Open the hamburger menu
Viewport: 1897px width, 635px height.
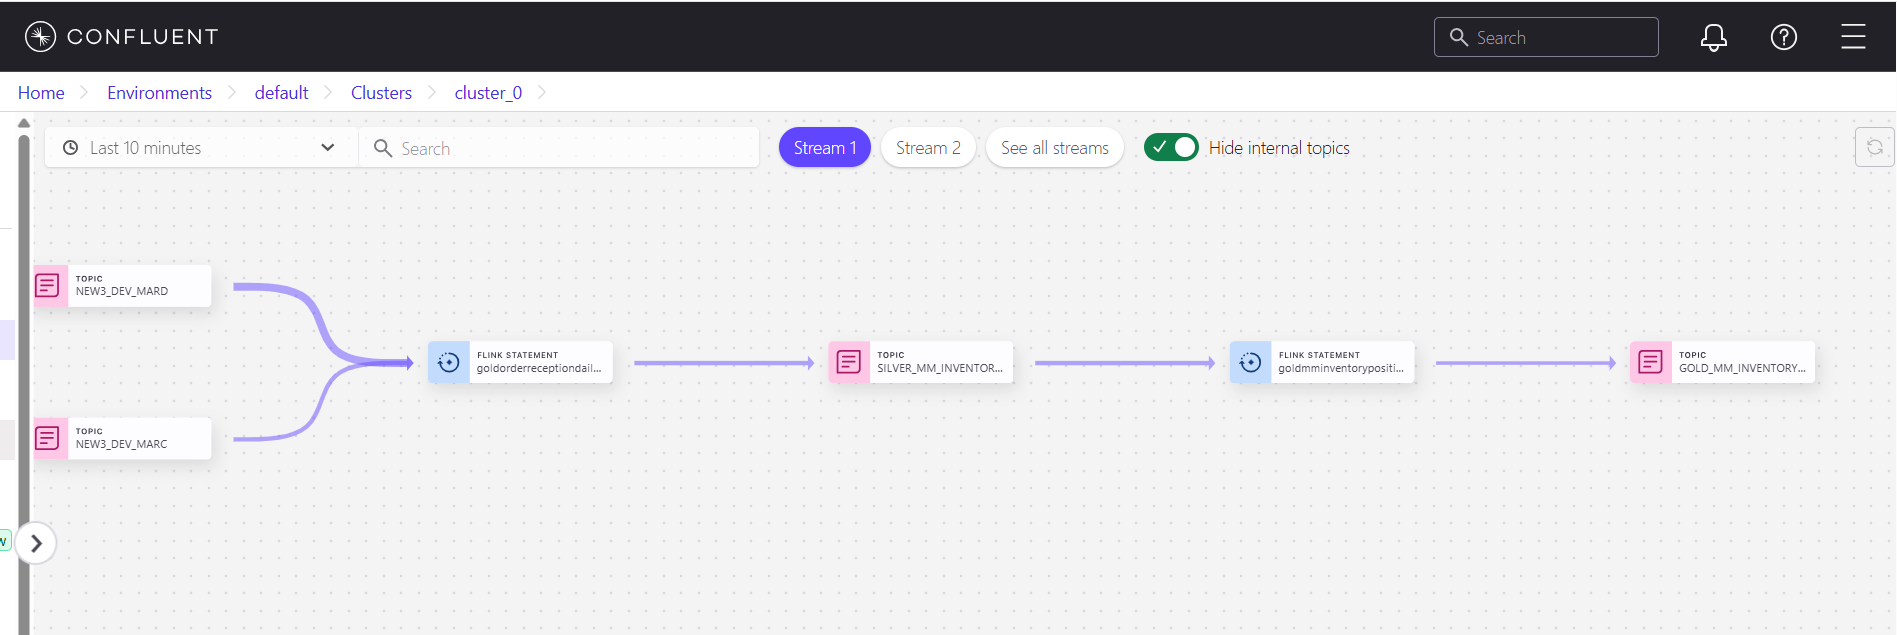[x=1853, y=37]
